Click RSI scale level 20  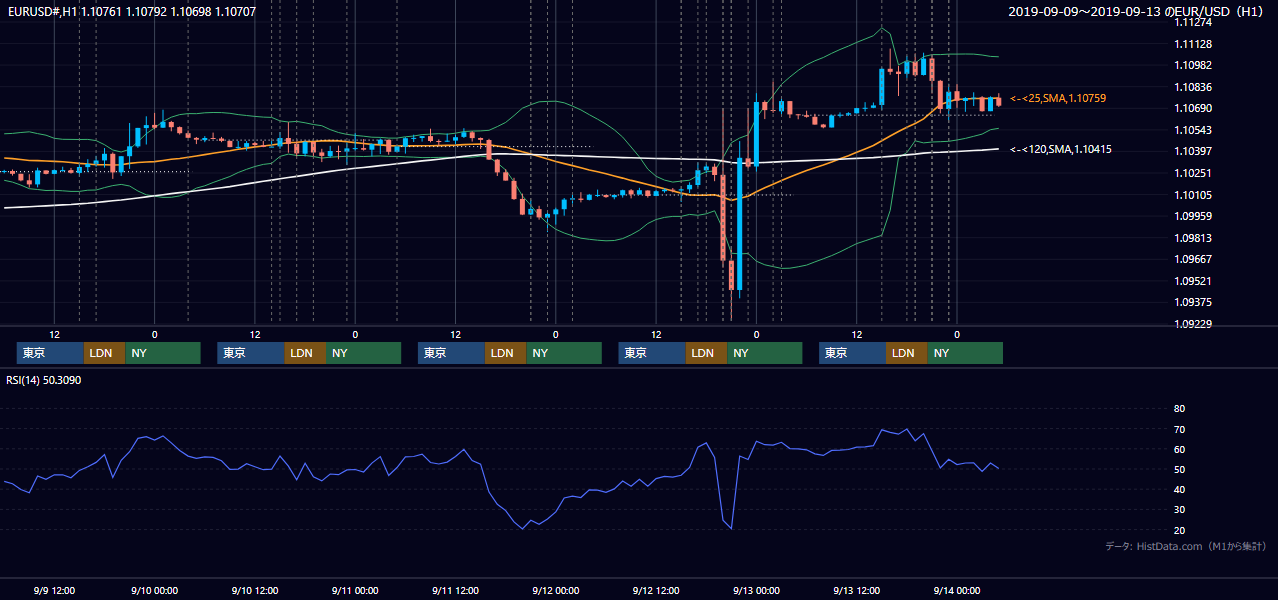(x=1179, y=530)
